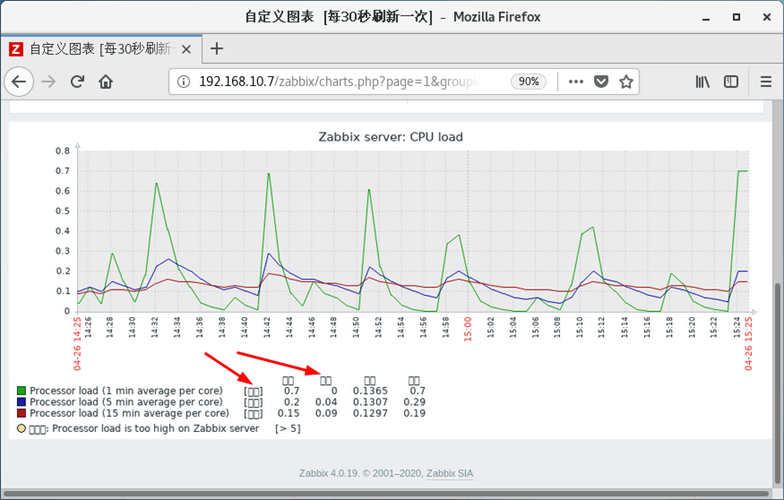The width and height of the screenshot is (784, 500).
Task: Reload the current Zabbix page
Action: (77, 82)
